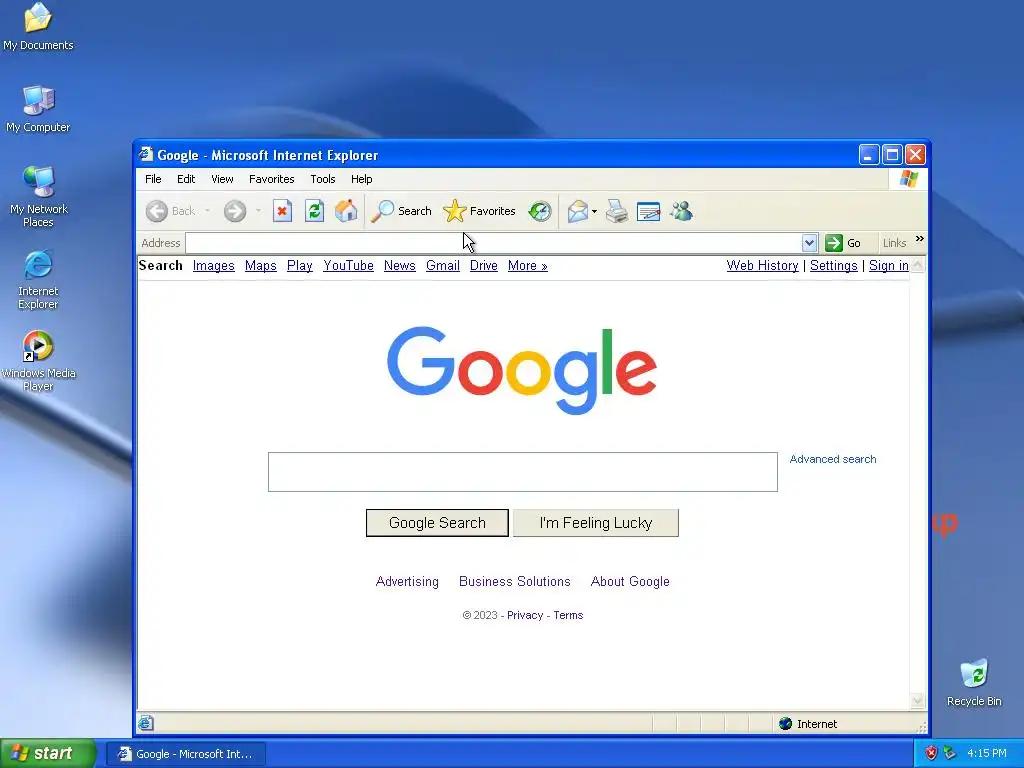The height and width of the screenshot is (768, 1024).
Task: Open the Forward button history dropdown arrow
Action: point(258,211)
